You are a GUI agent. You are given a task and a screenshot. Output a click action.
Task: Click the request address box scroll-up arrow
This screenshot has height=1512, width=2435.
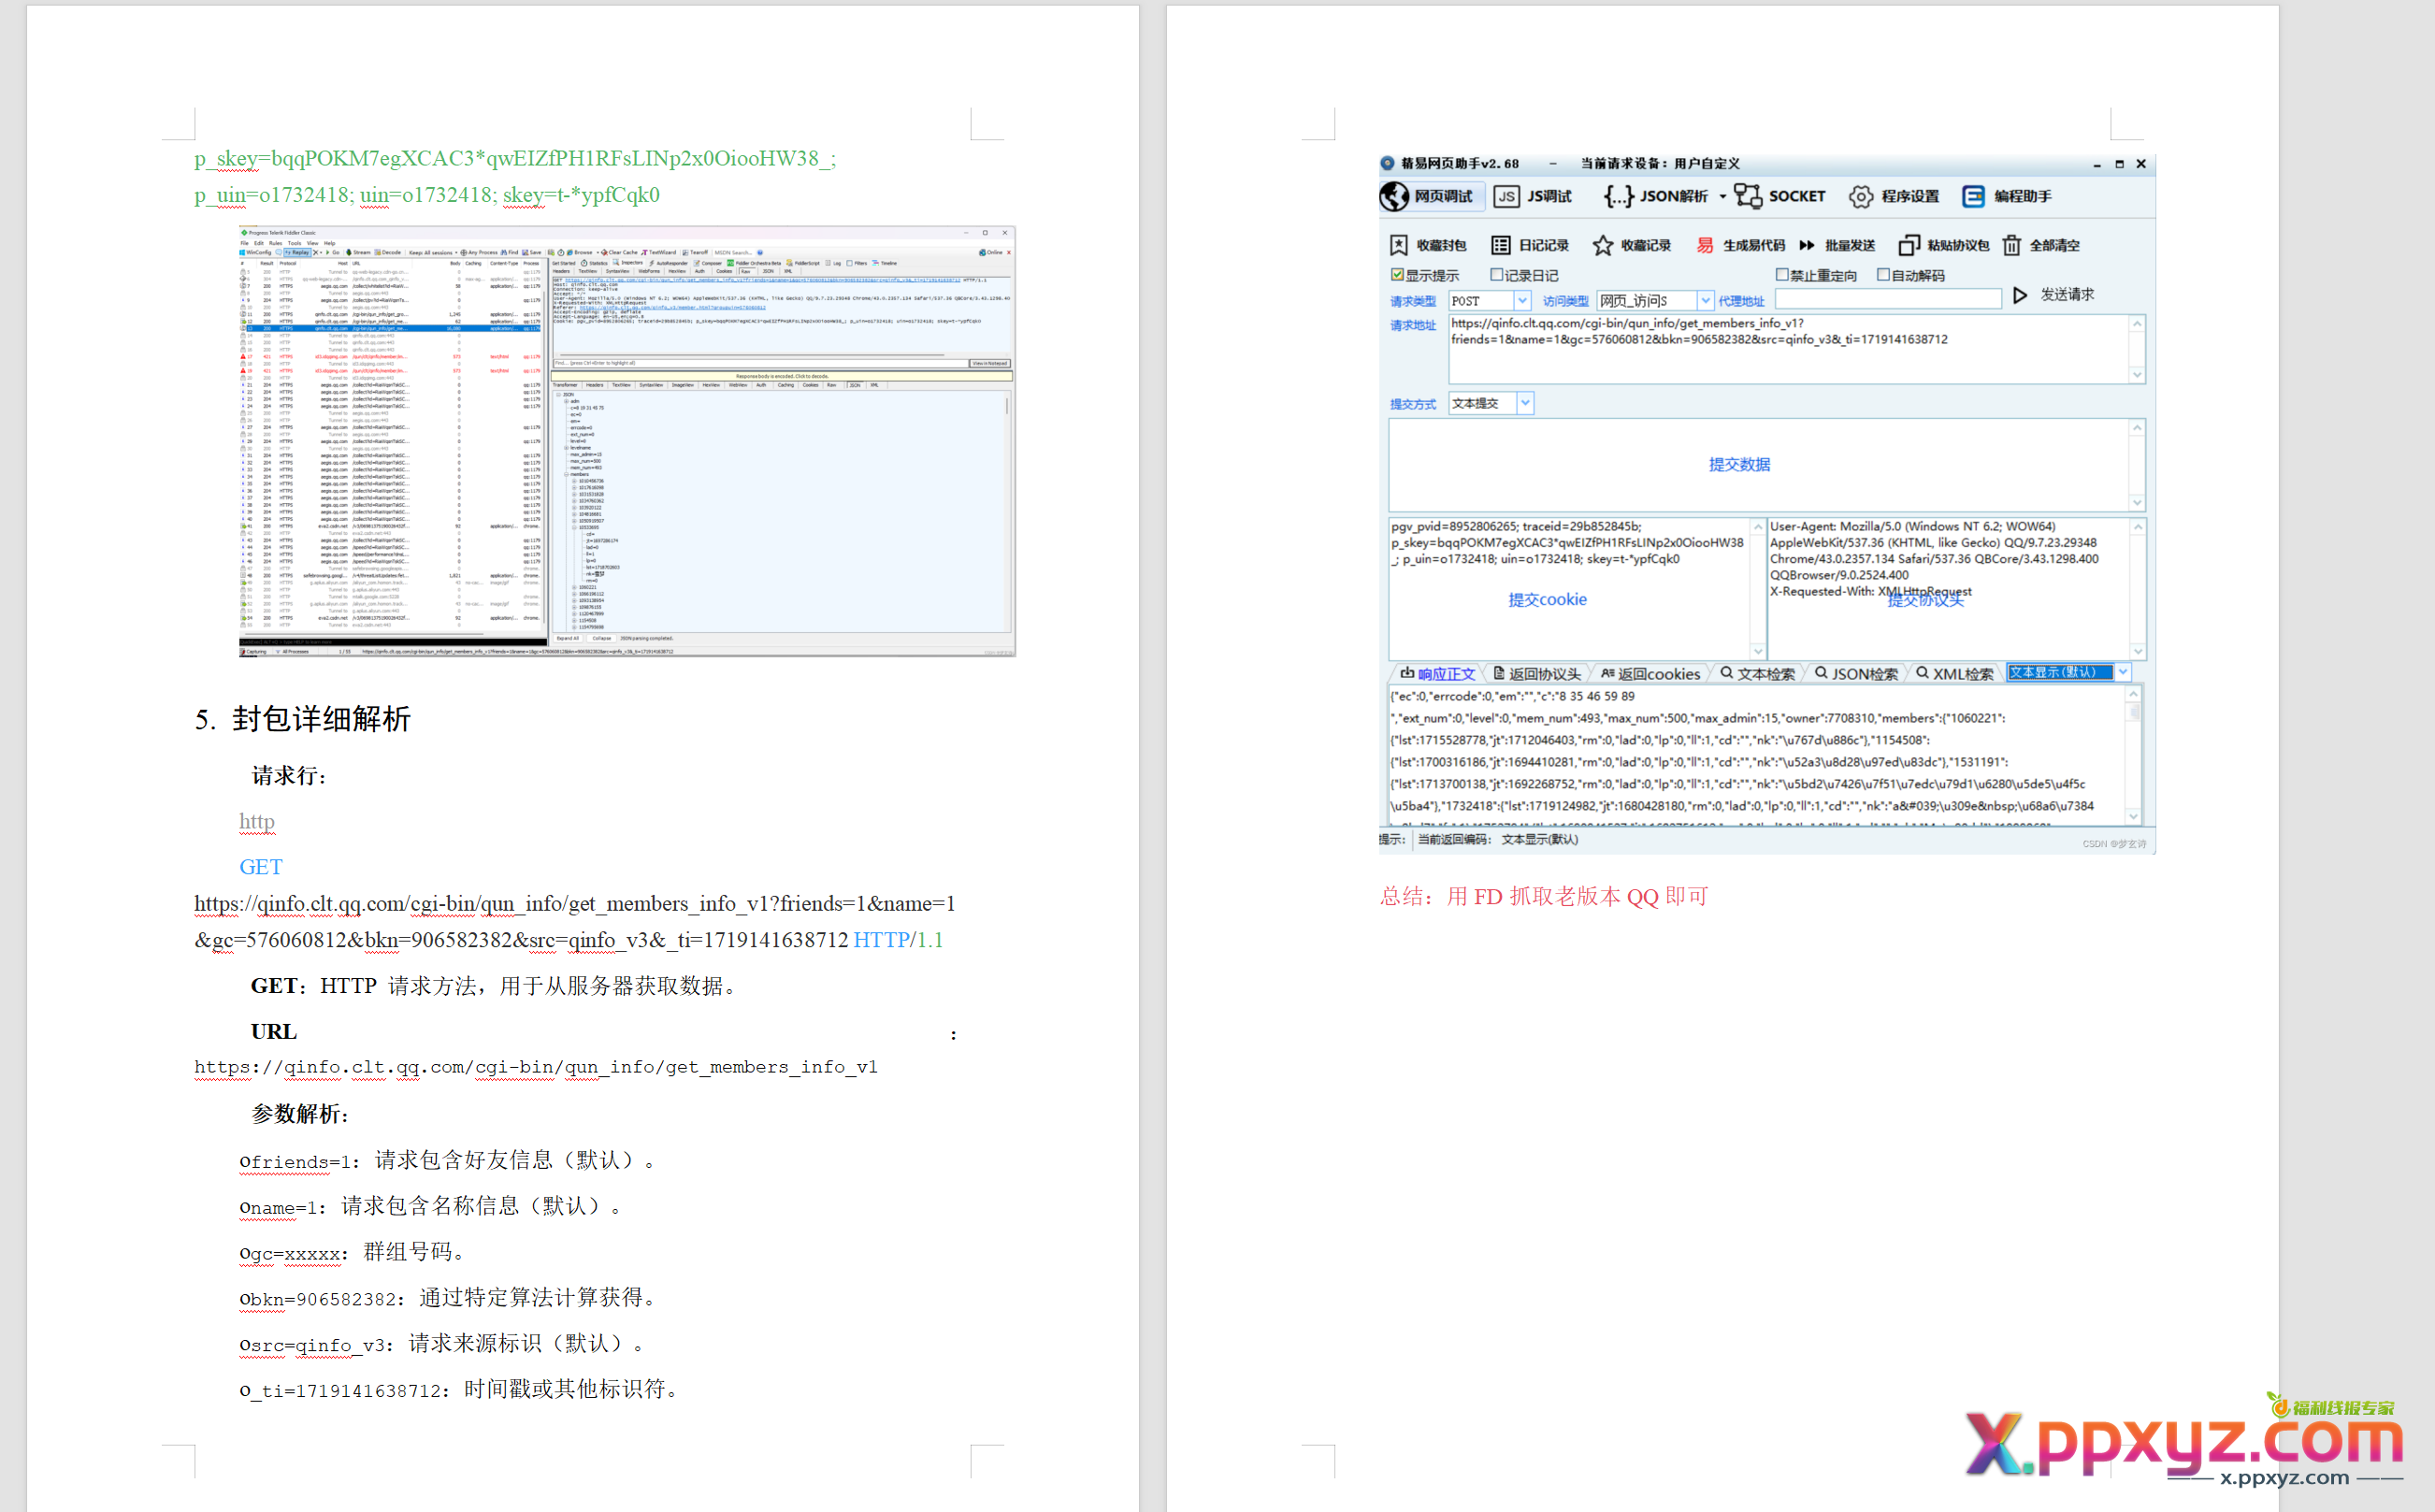click(2137, 323)
